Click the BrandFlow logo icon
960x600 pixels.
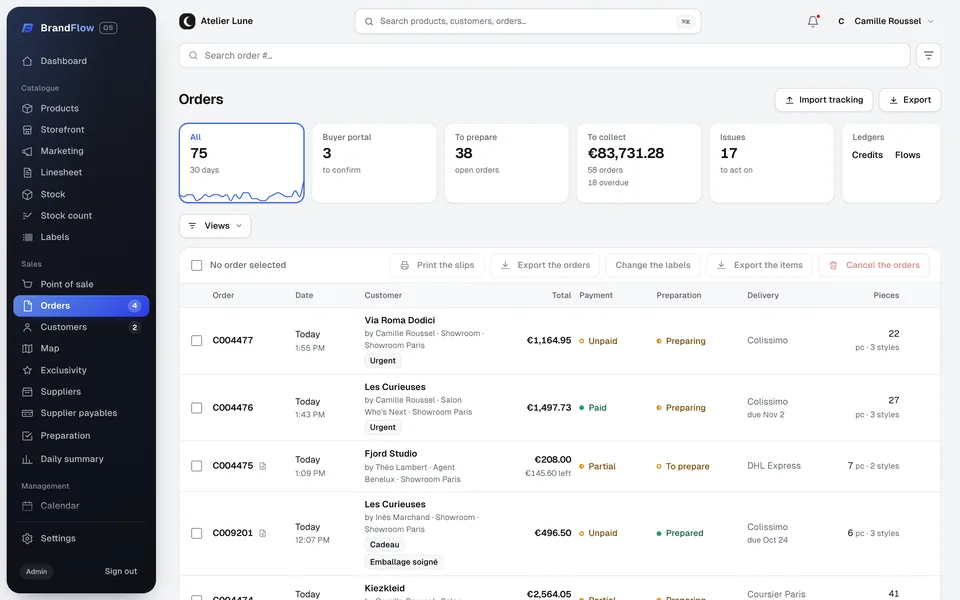[x=27, y=28]
